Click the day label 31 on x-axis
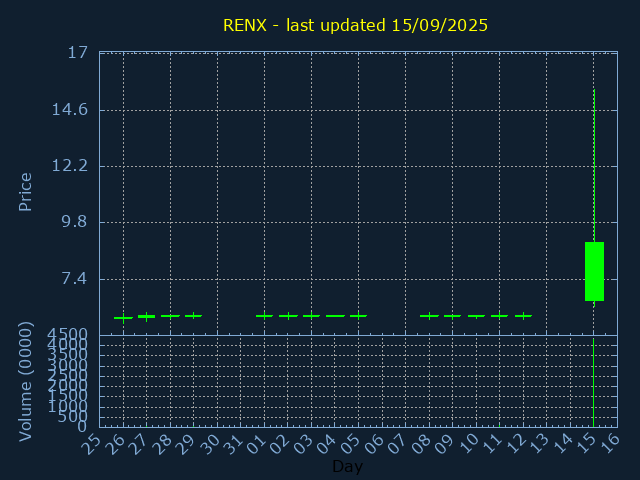640x480 pixels. (232, 444)
